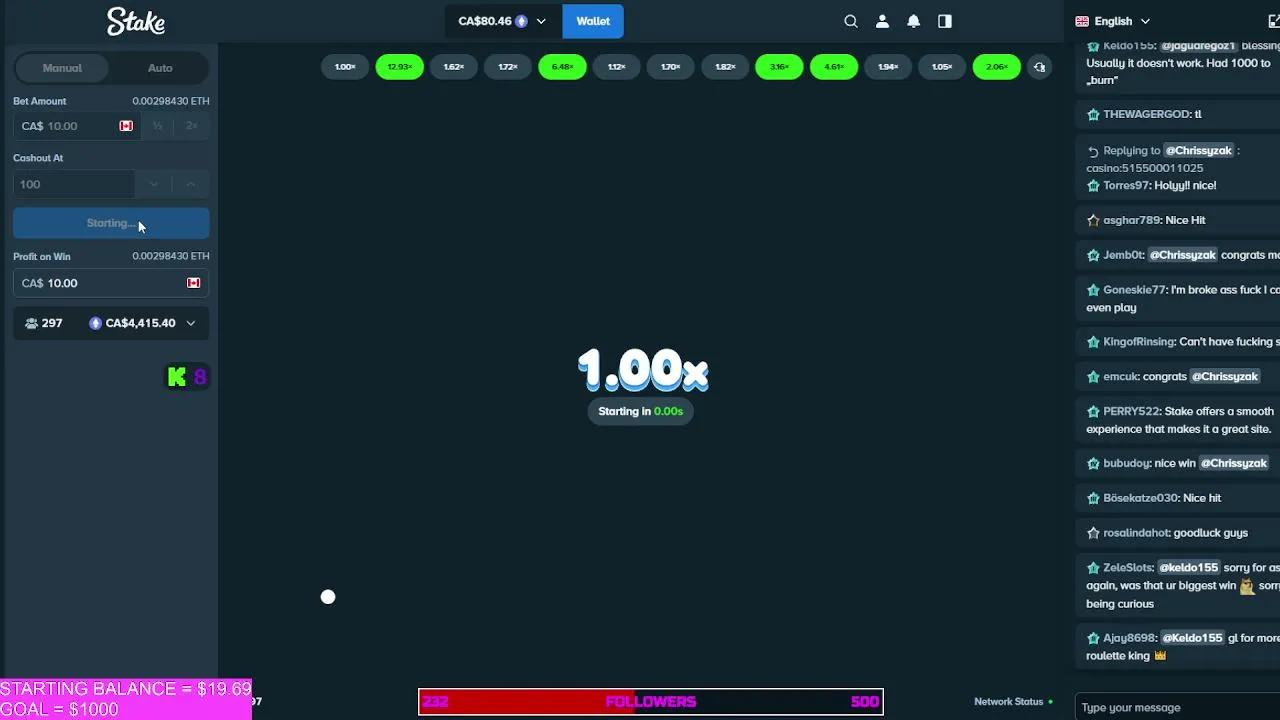Decrease the Cashout At value

coord(153,184)
